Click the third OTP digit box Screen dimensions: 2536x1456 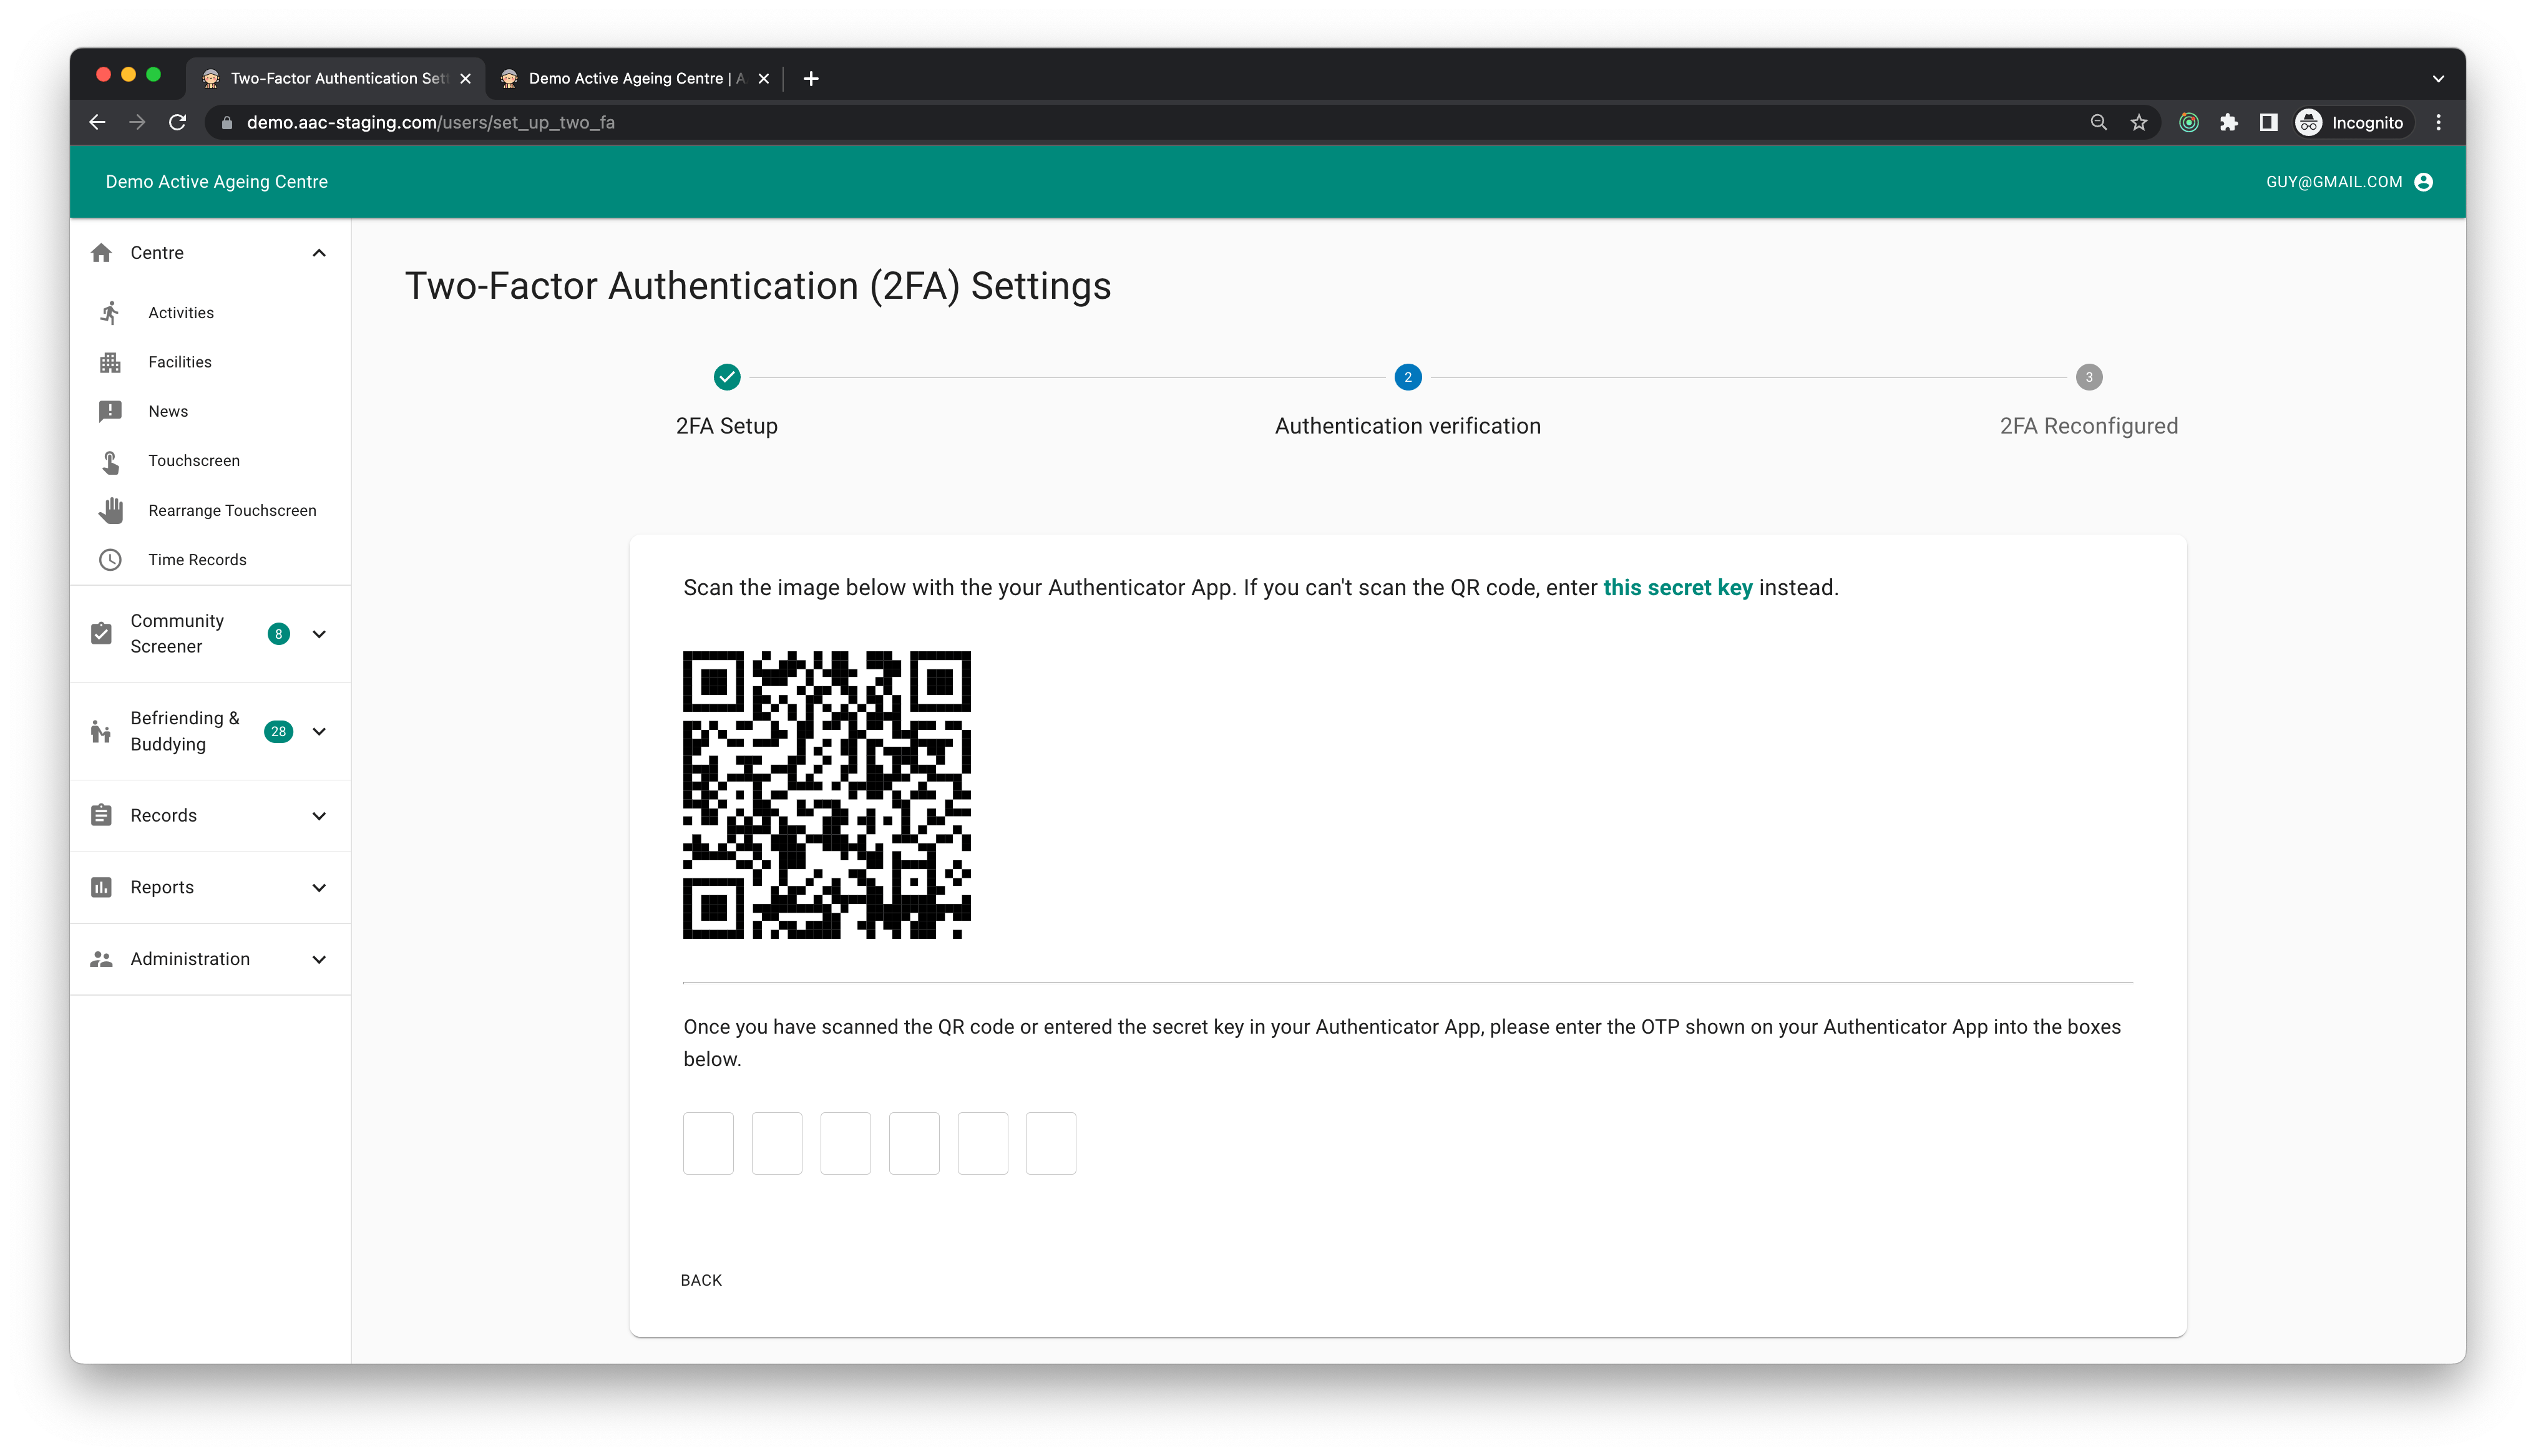(x=845, y=1143)
